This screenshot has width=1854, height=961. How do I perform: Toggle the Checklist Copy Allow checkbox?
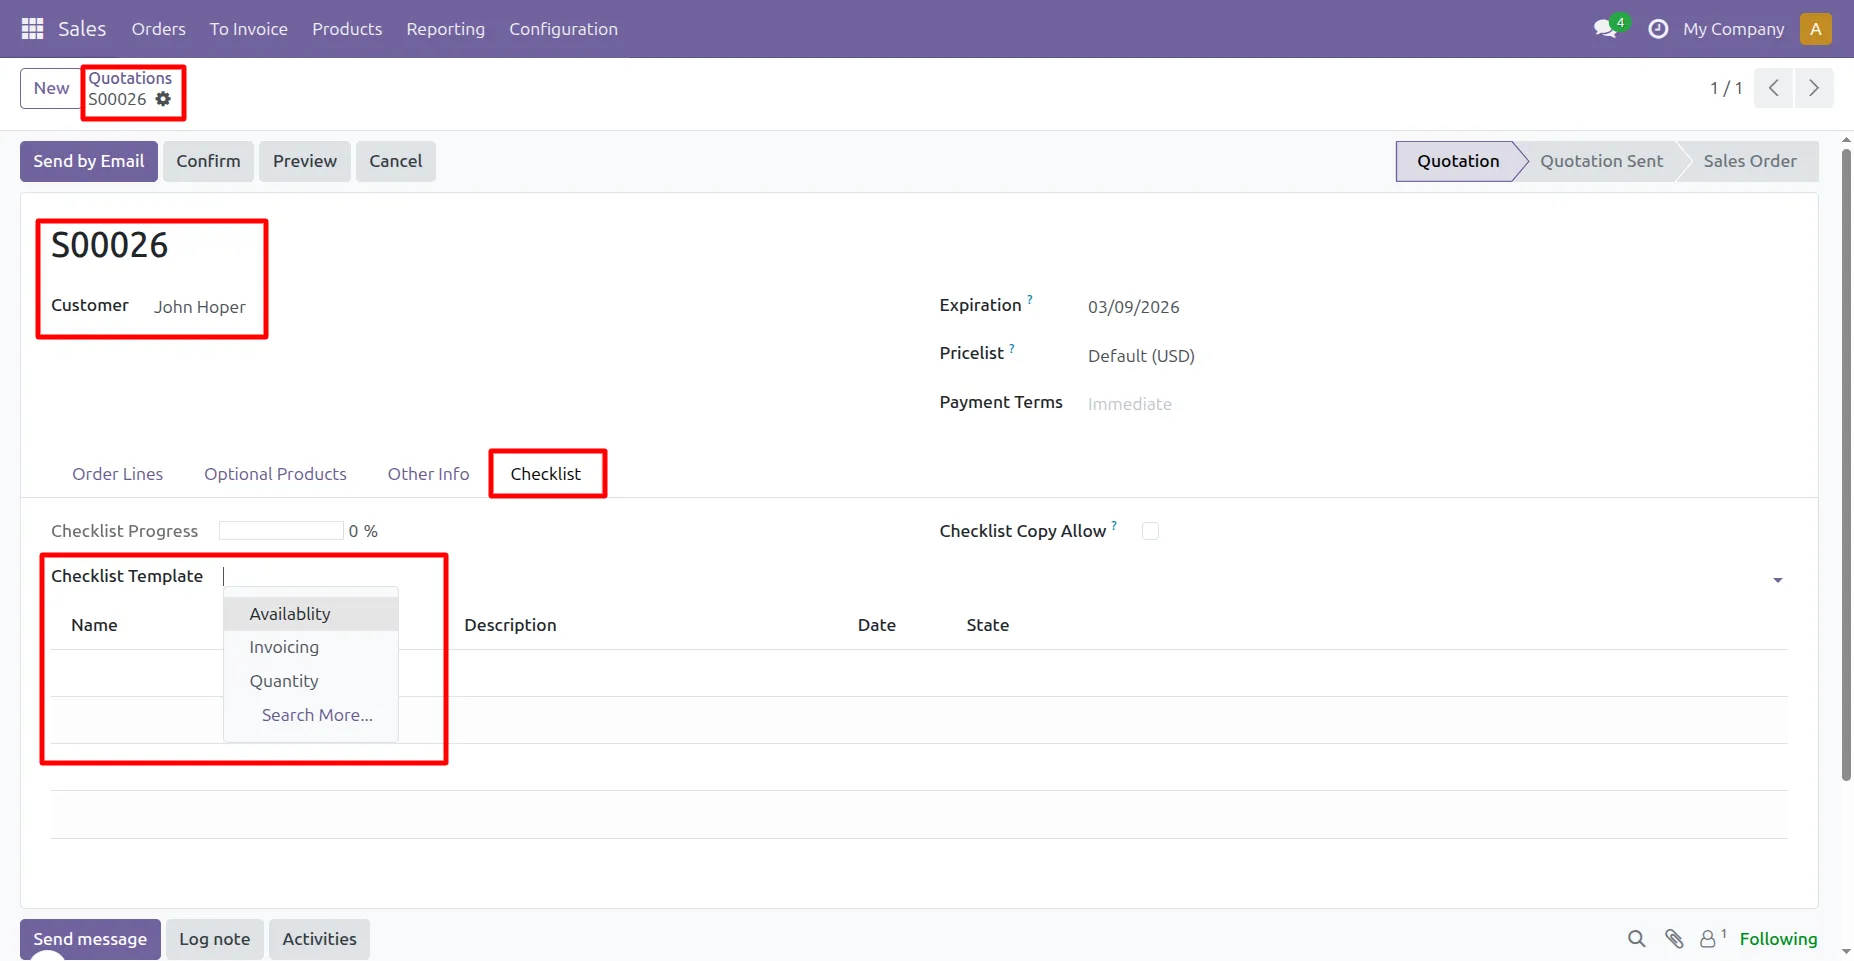pyautogui.click(x=1150, y=531)
